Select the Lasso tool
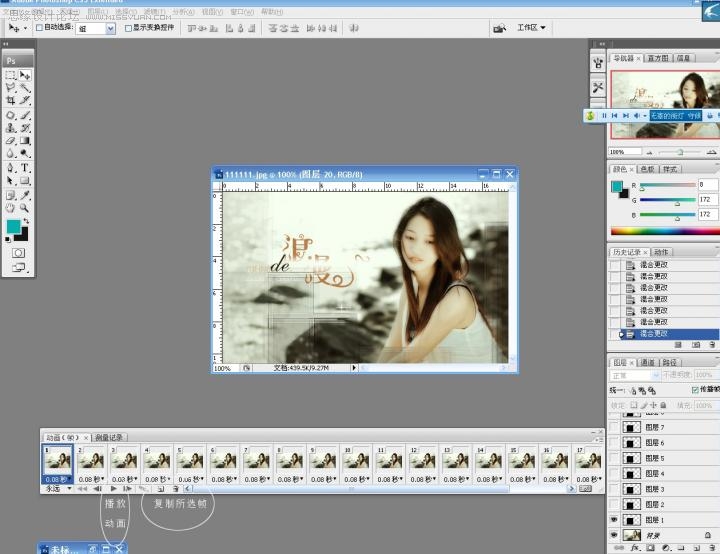This screenshot has width=720, height=554. (x=11, y=87)
